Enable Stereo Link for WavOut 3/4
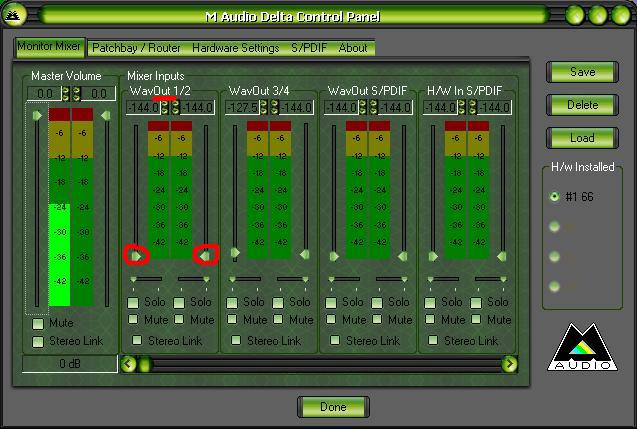637x429 pixels. pos(236,340)
